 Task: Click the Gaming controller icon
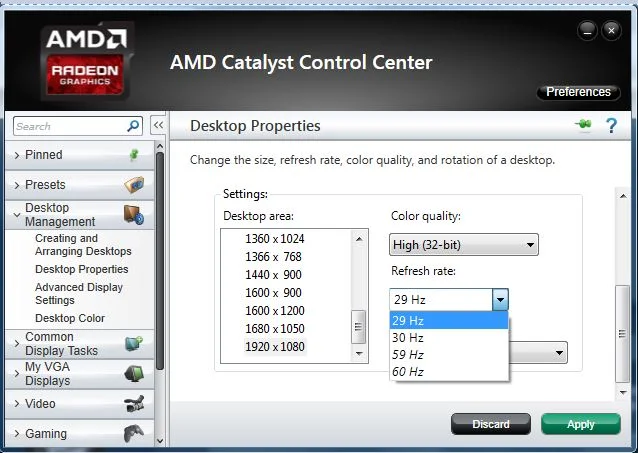(134, 433)
